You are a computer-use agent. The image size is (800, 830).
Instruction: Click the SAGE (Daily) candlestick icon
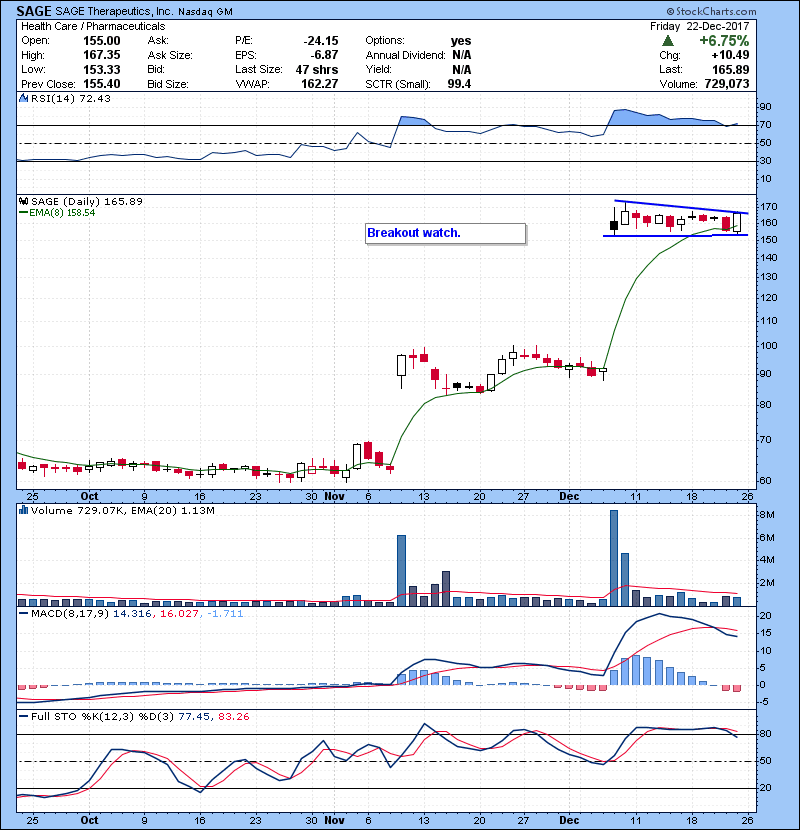pos(23,201)
